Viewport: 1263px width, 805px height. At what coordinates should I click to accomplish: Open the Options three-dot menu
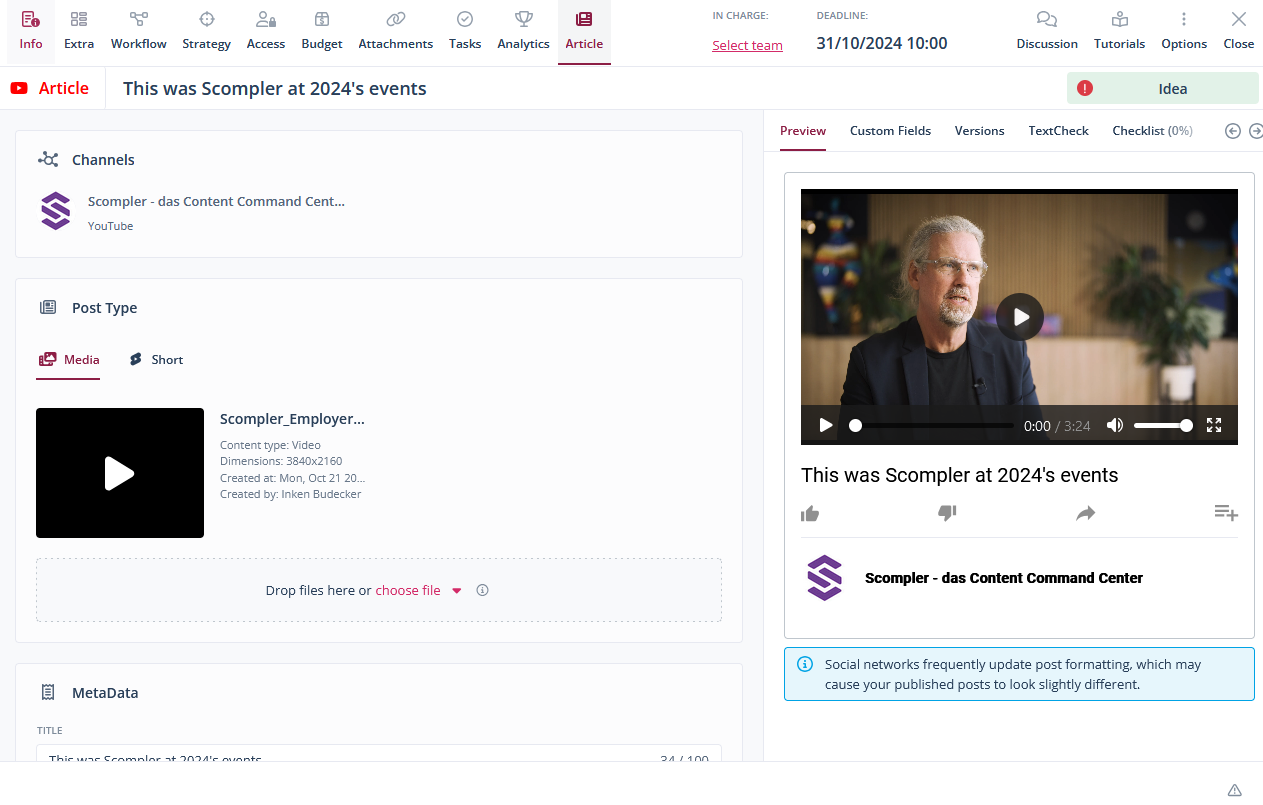(x=1183, y=20)
